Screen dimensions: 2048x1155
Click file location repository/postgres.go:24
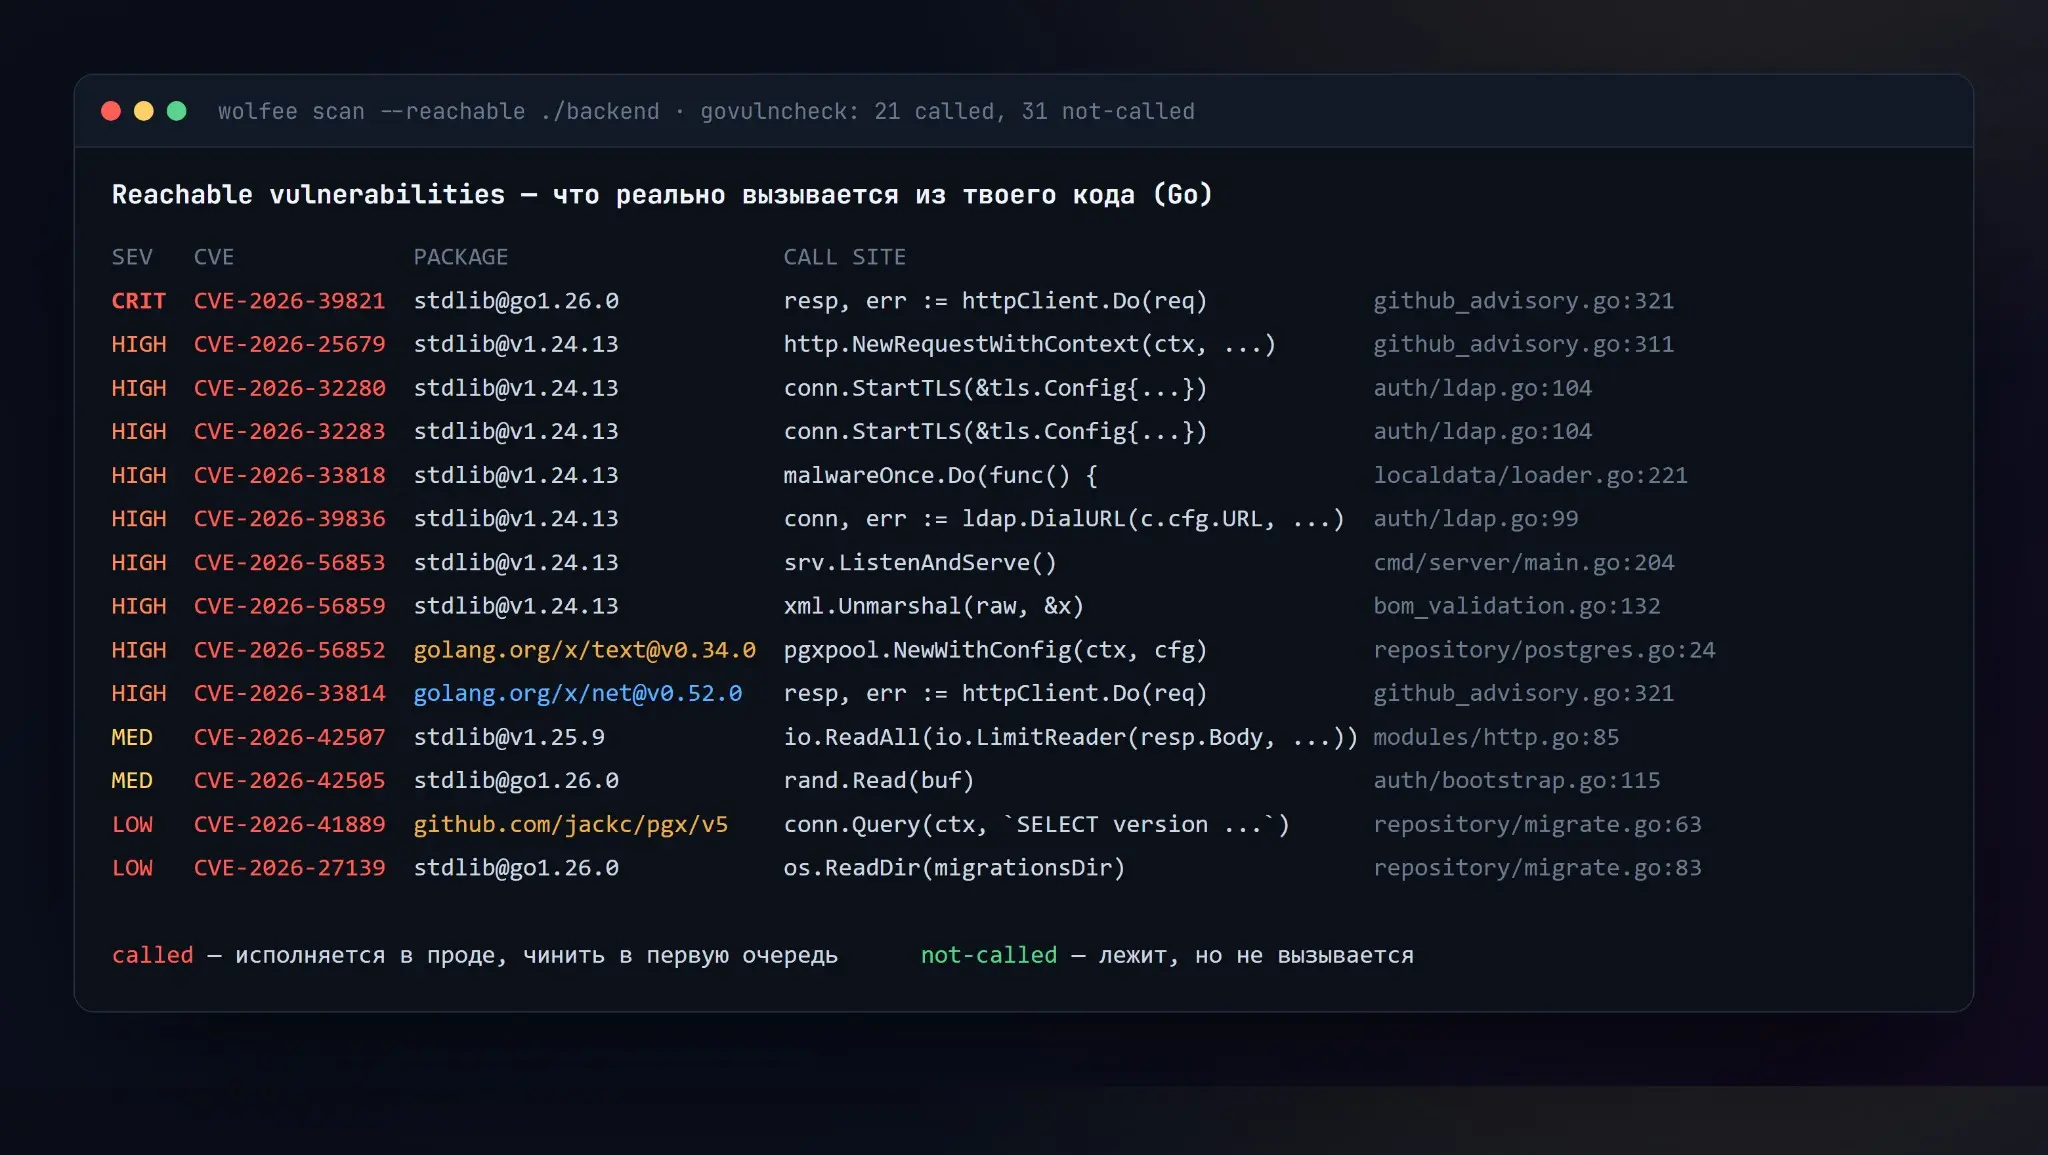click(1544, 650)
